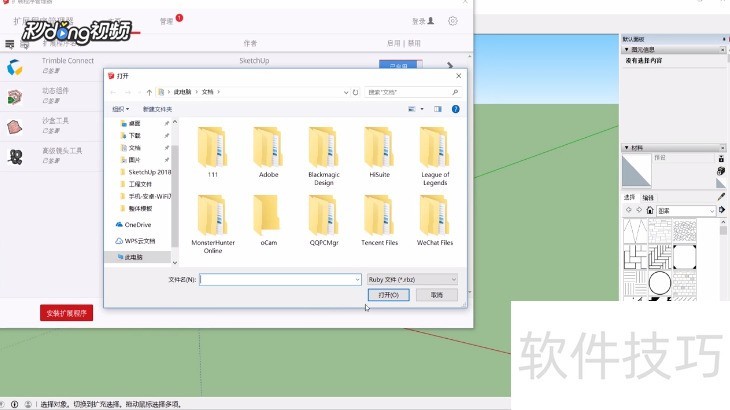Click 新建文件夹 button
Image resolution: width=730 pixels, height=410 pixels.
(x=157, y=109)
